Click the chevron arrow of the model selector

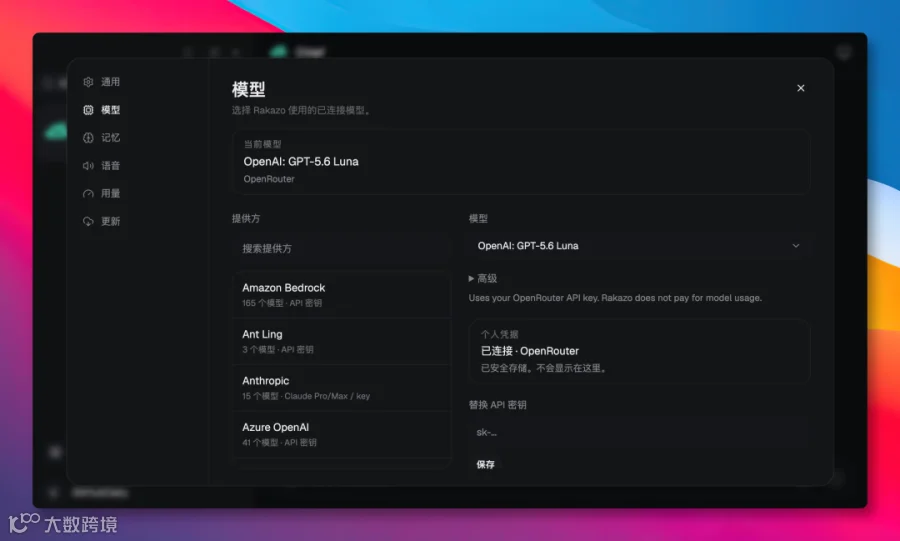click(796, 246)
